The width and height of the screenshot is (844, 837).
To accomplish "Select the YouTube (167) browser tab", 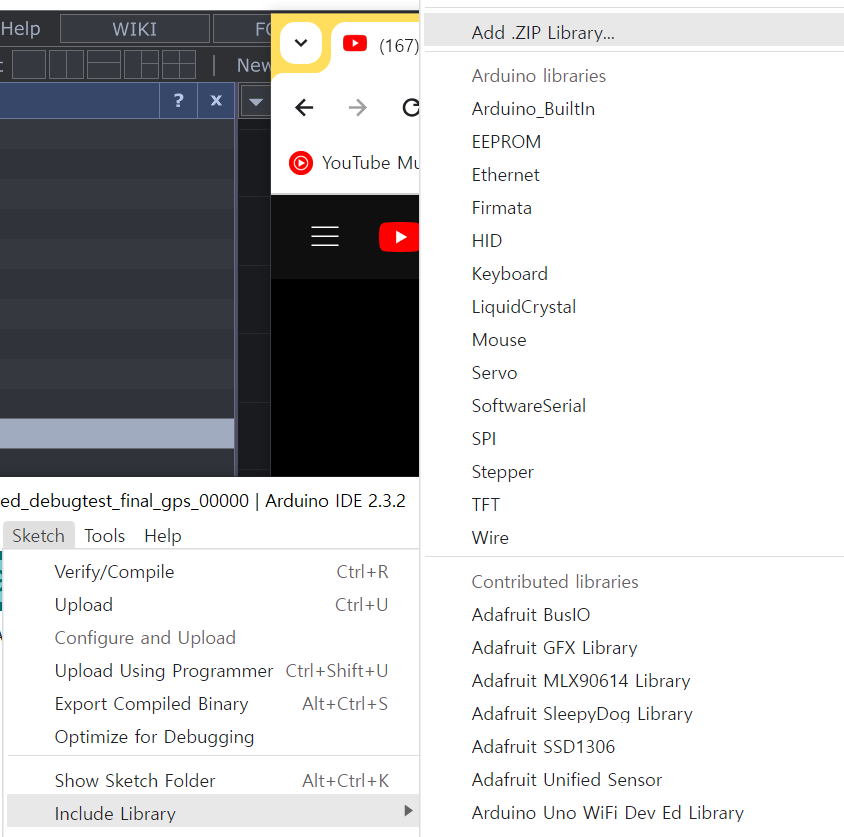I will tap(379, 45).
